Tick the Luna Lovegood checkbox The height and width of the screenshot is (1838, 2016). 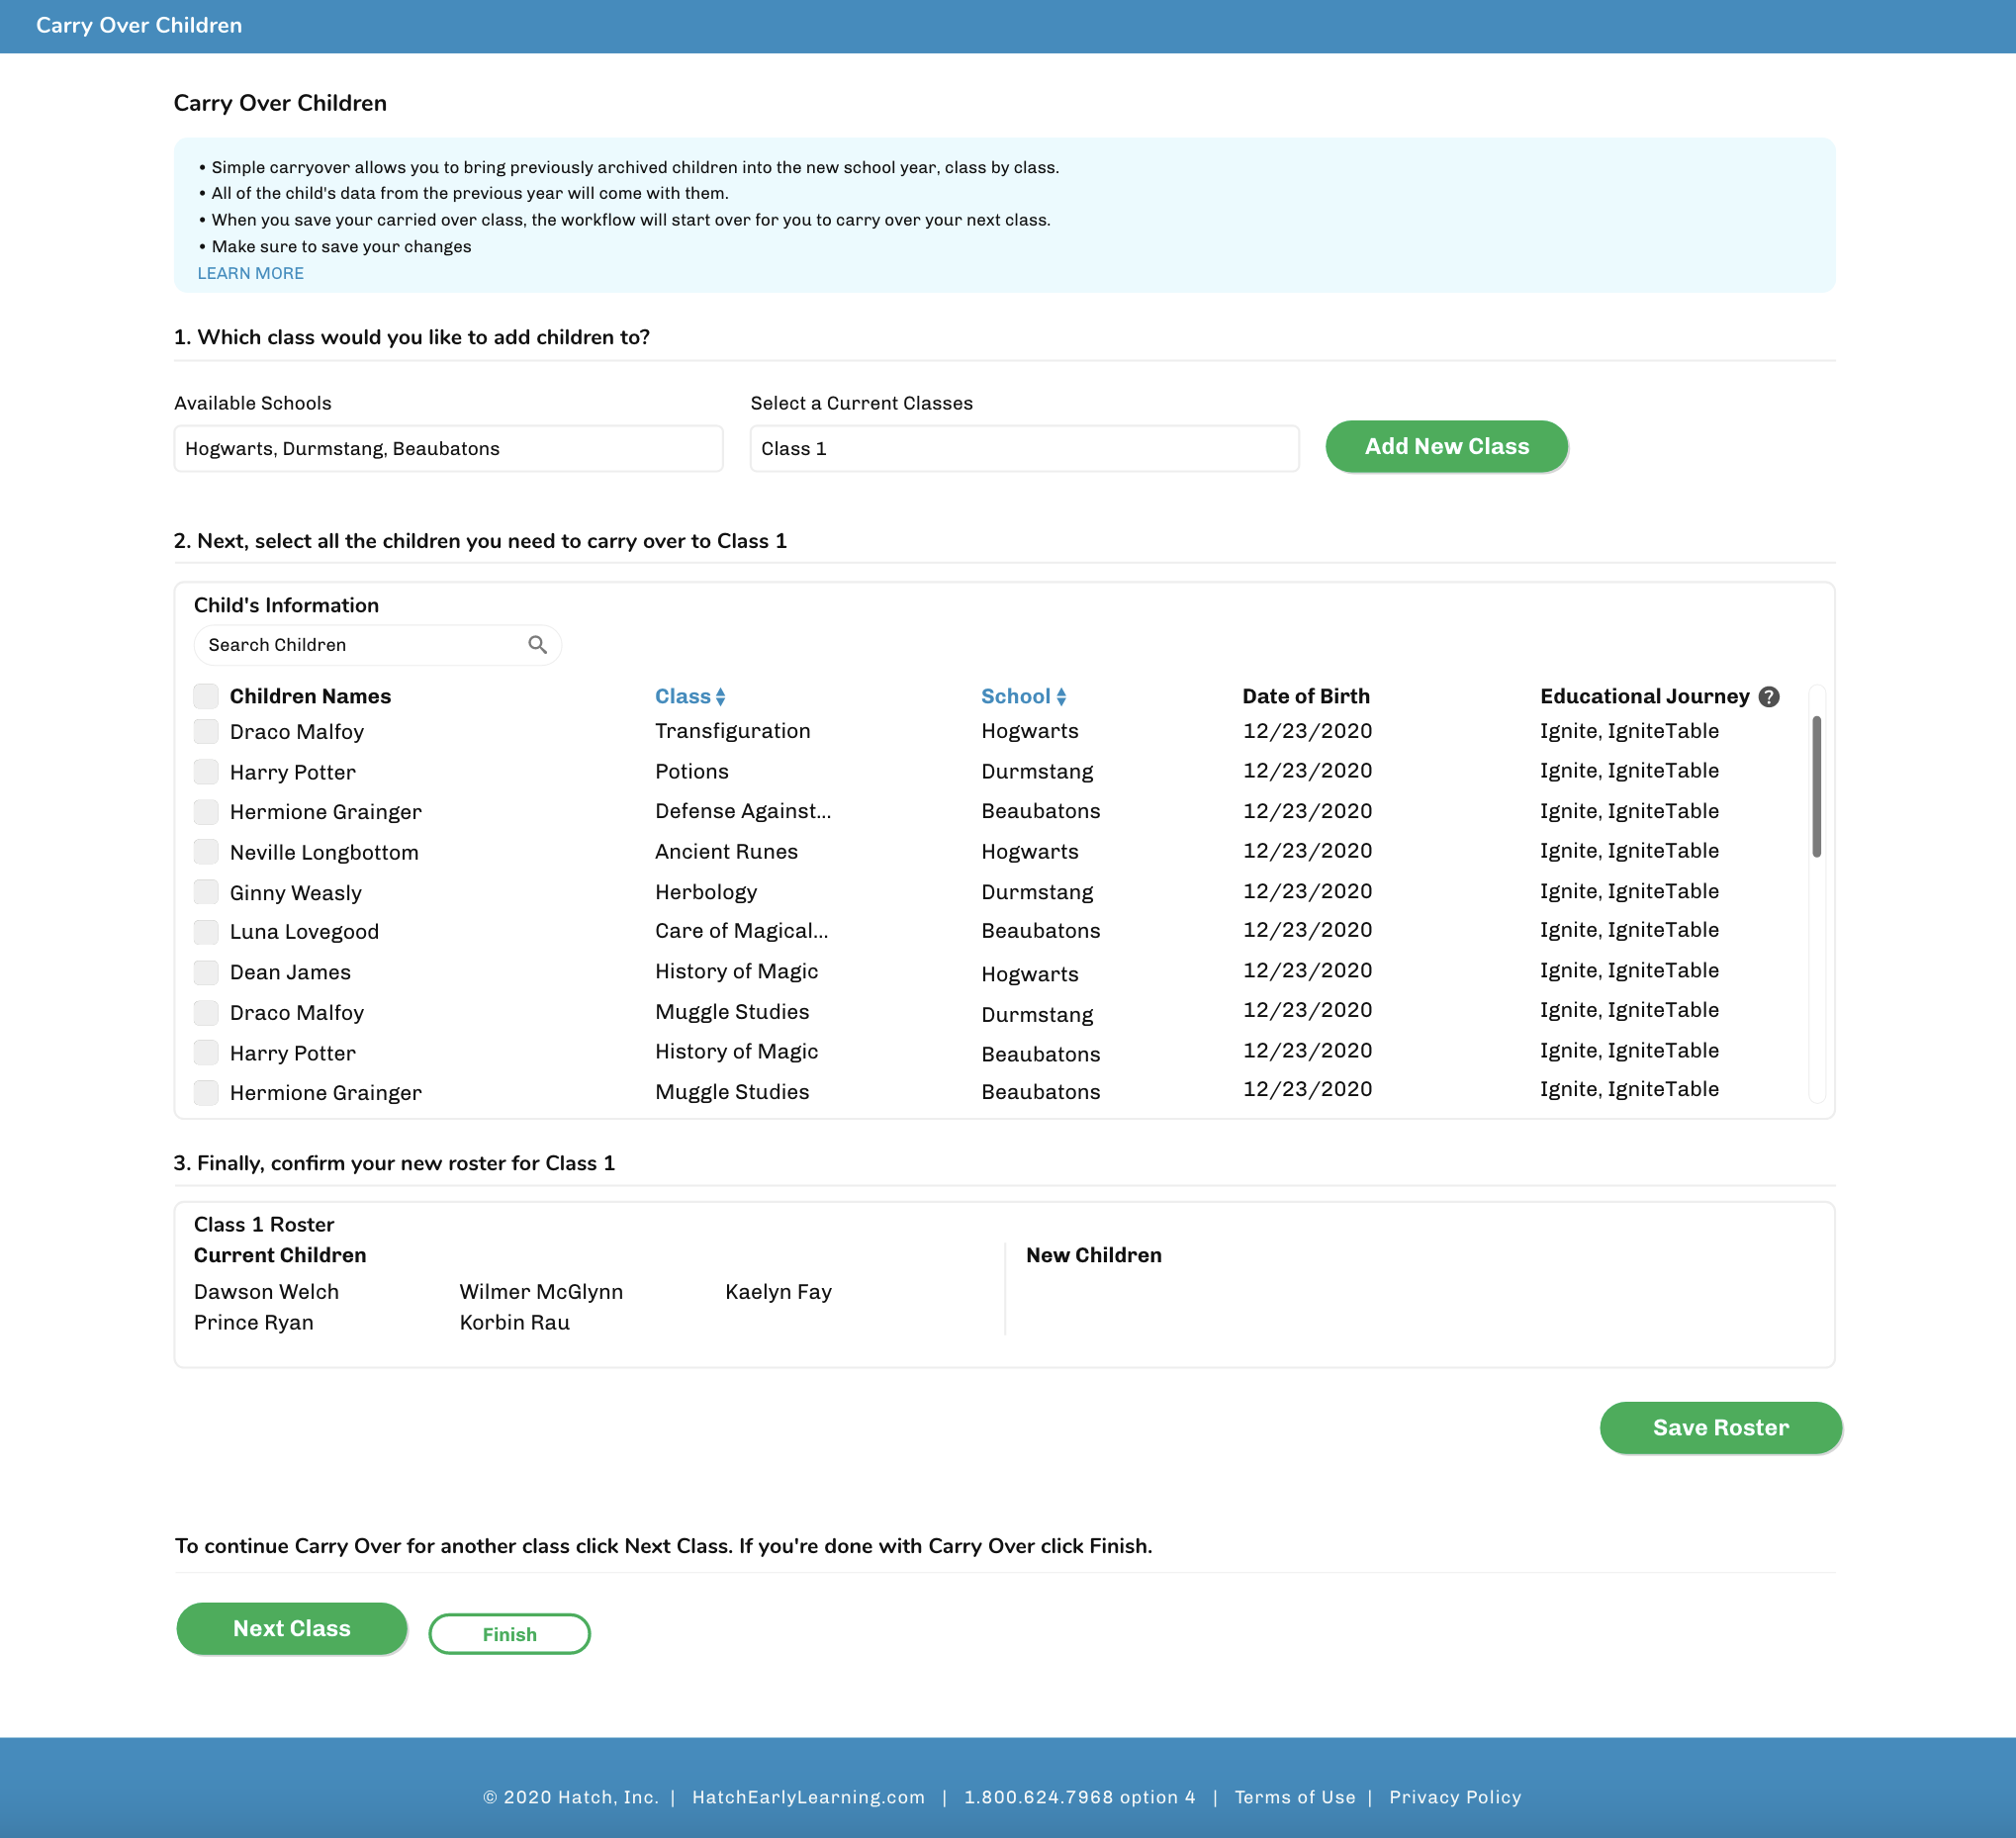coord(206,932)
